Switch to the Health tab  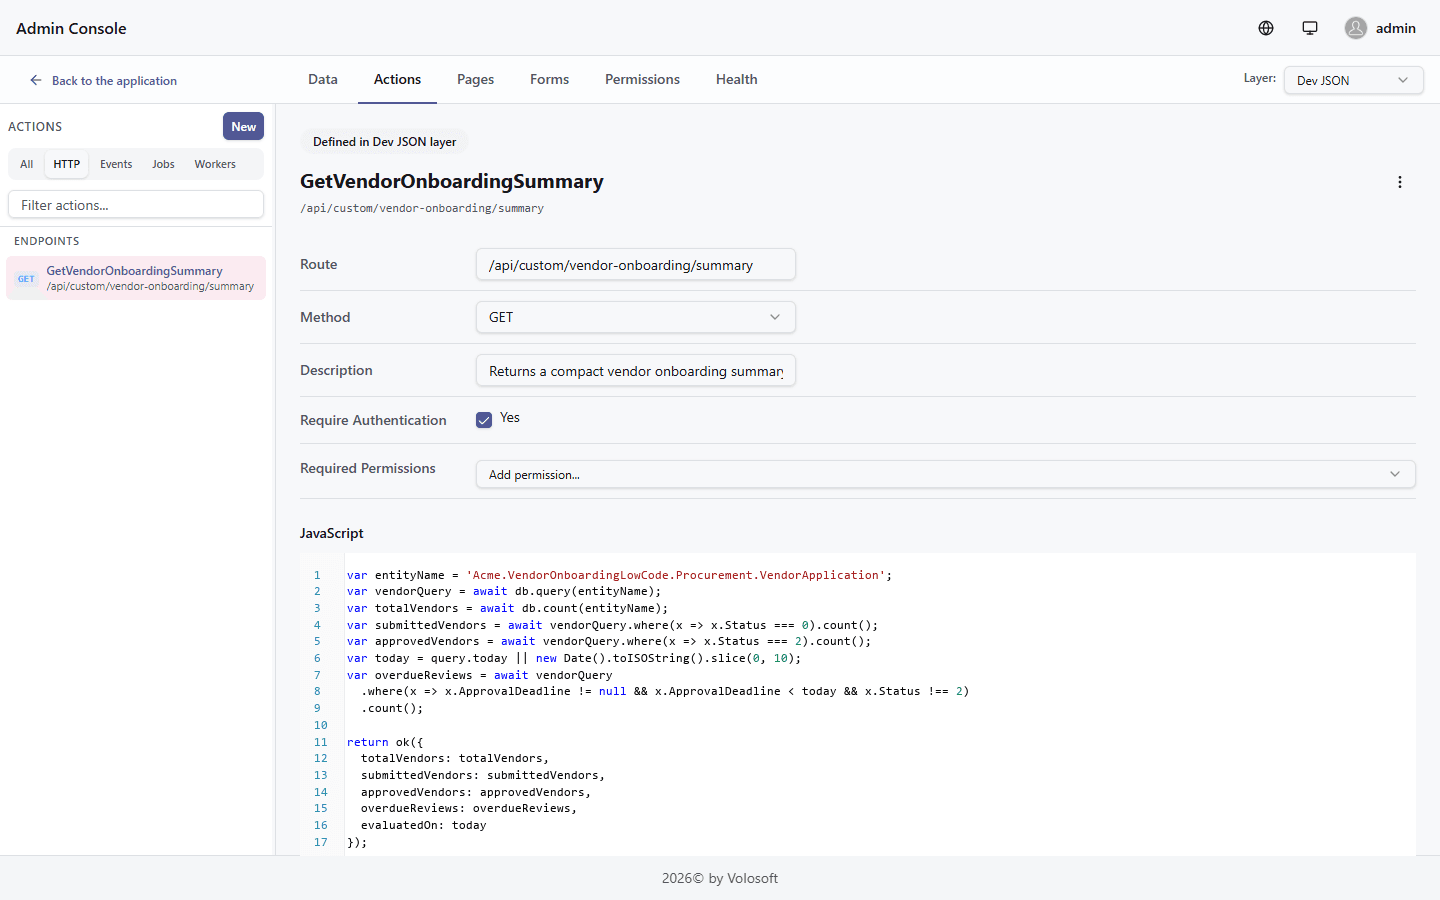click(736, 79)
